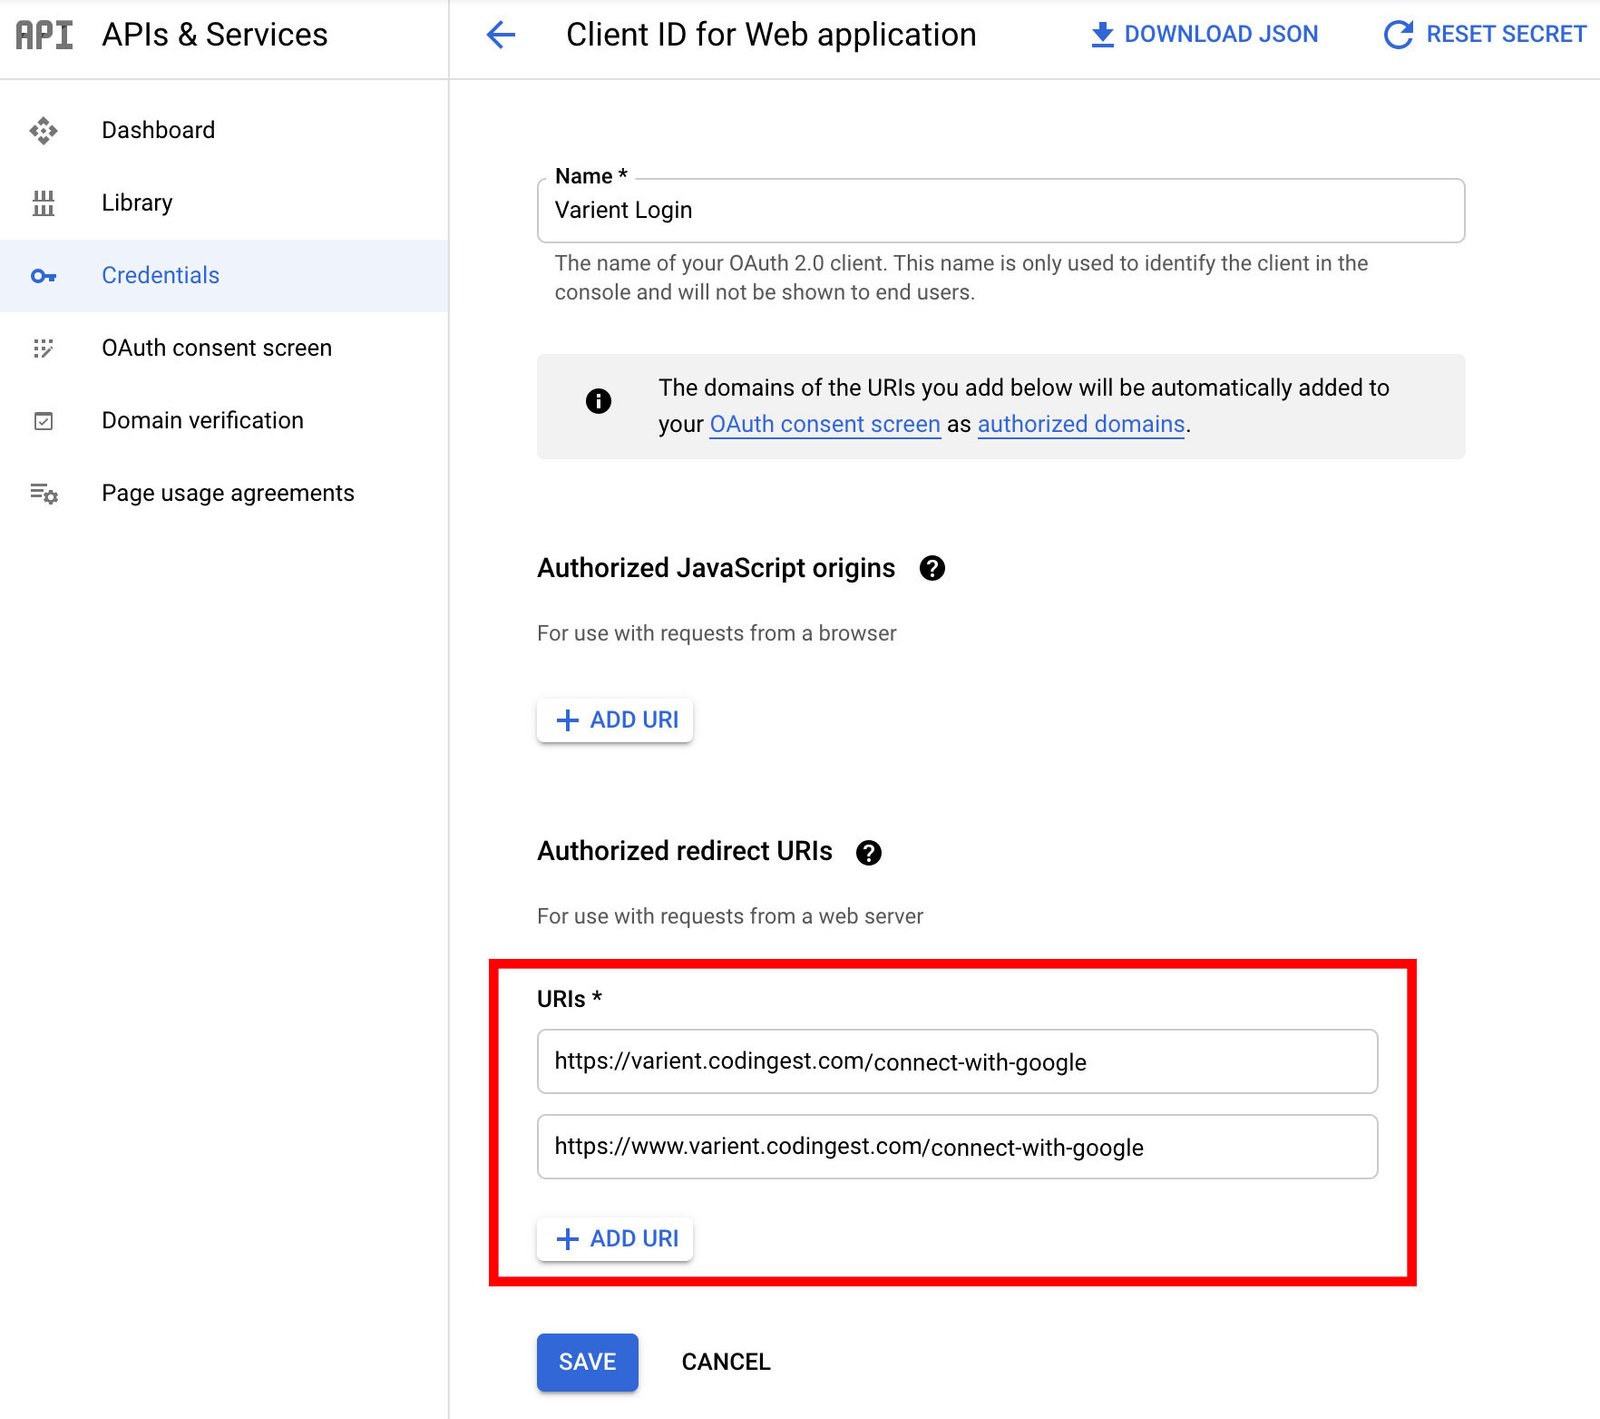Edit the Name field "Varient Login"
The width and height of the screenshot is (1600, 1419).
pos(1000,210)
